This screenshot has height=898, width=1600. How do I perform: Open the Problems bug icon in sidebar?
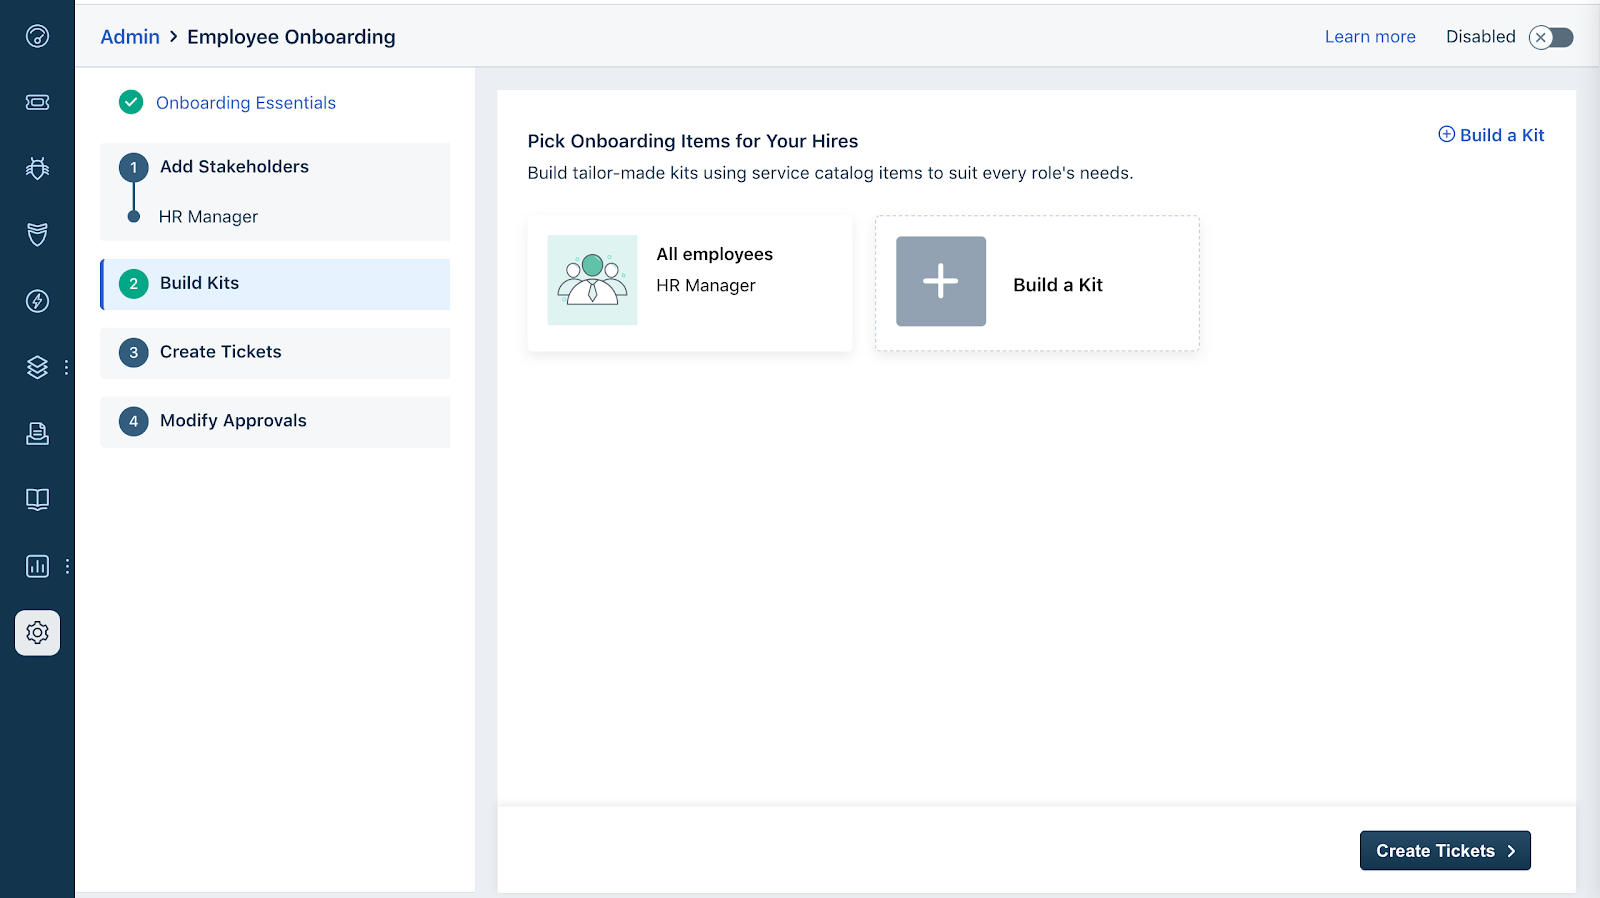click(x=37, y=168)
